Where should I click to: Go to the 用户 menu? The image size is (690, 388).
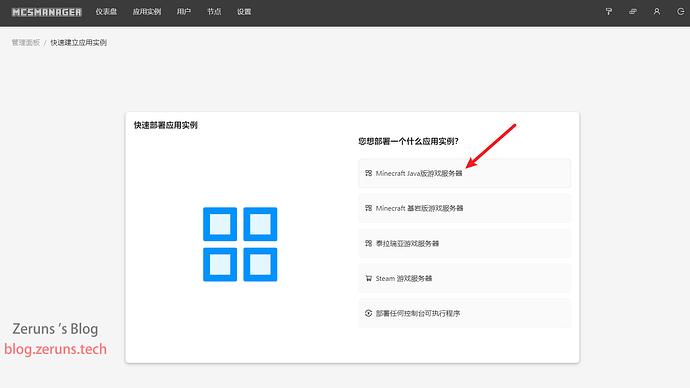point(184,12)
